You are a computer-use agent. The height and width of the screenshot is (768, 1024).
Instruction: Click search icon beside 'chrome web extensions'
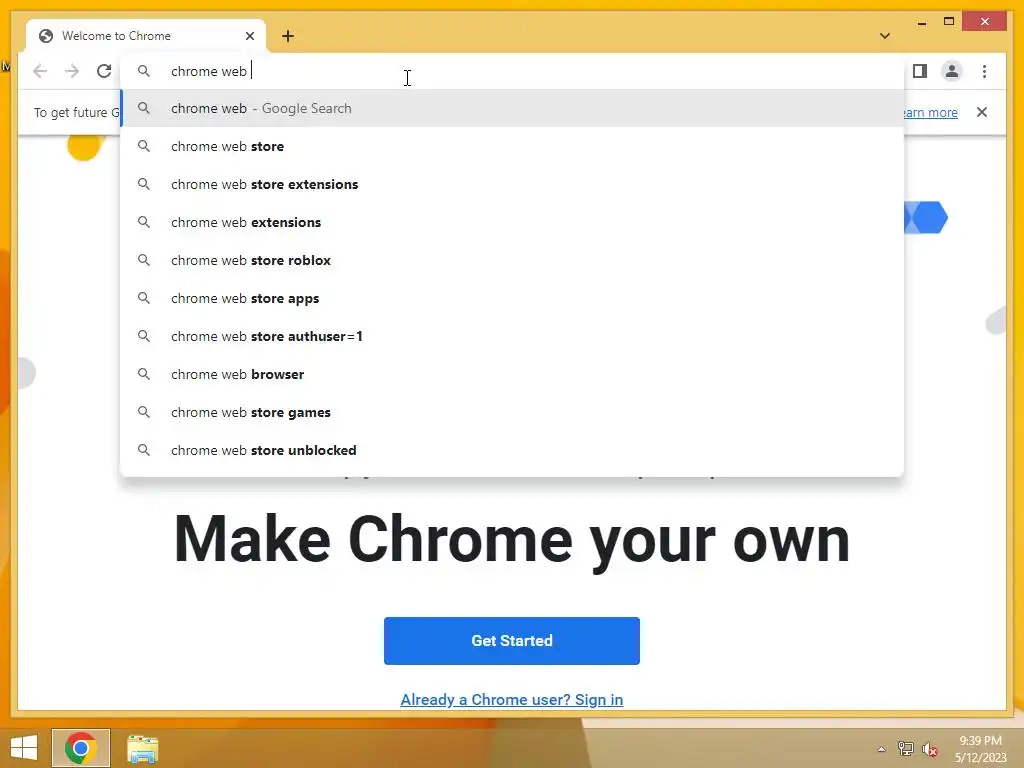click(x=144, y=222)
